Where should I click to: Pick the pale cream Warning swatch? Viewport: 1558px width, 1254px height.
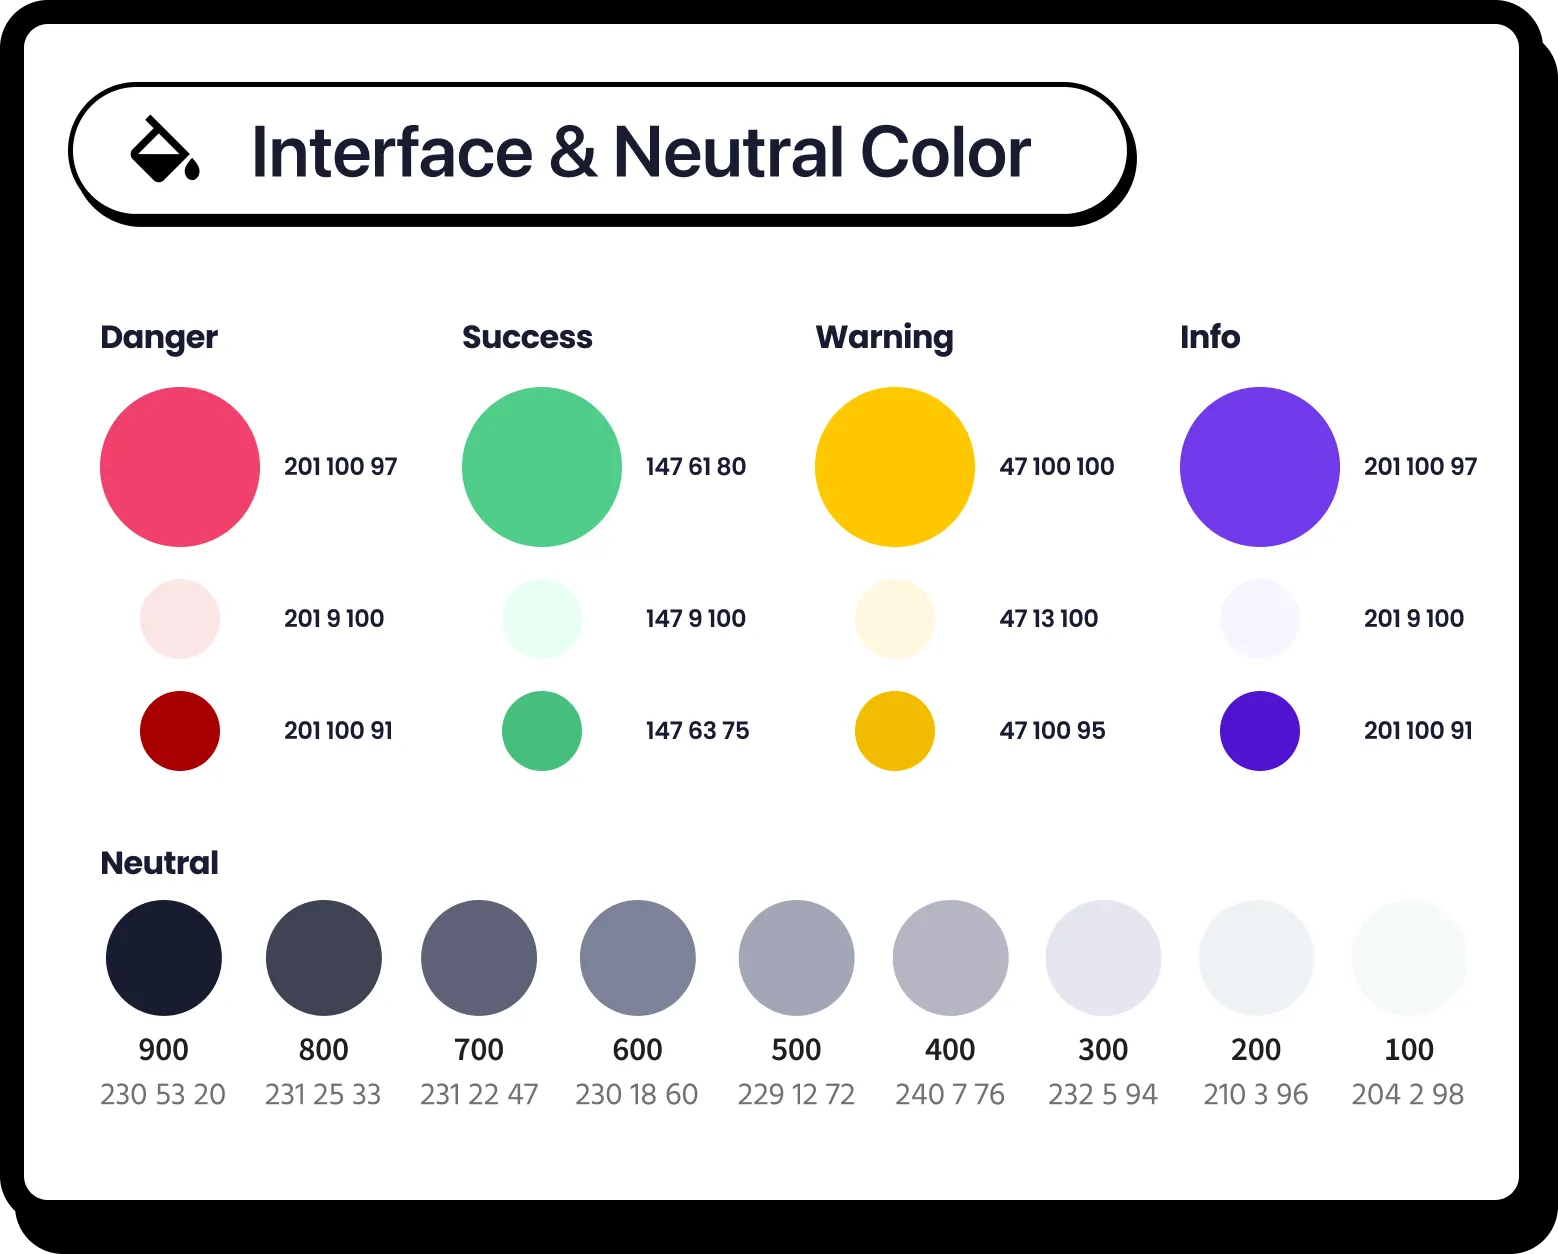coord(895,619)
